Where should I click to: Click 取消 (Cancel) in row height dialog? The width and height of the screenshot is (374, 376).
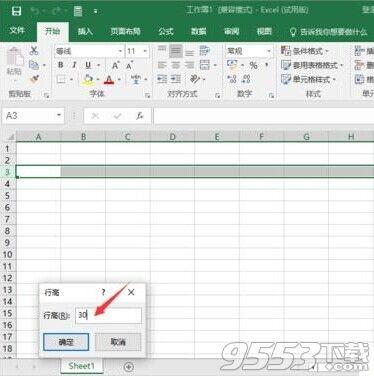[x=118, y=342]
